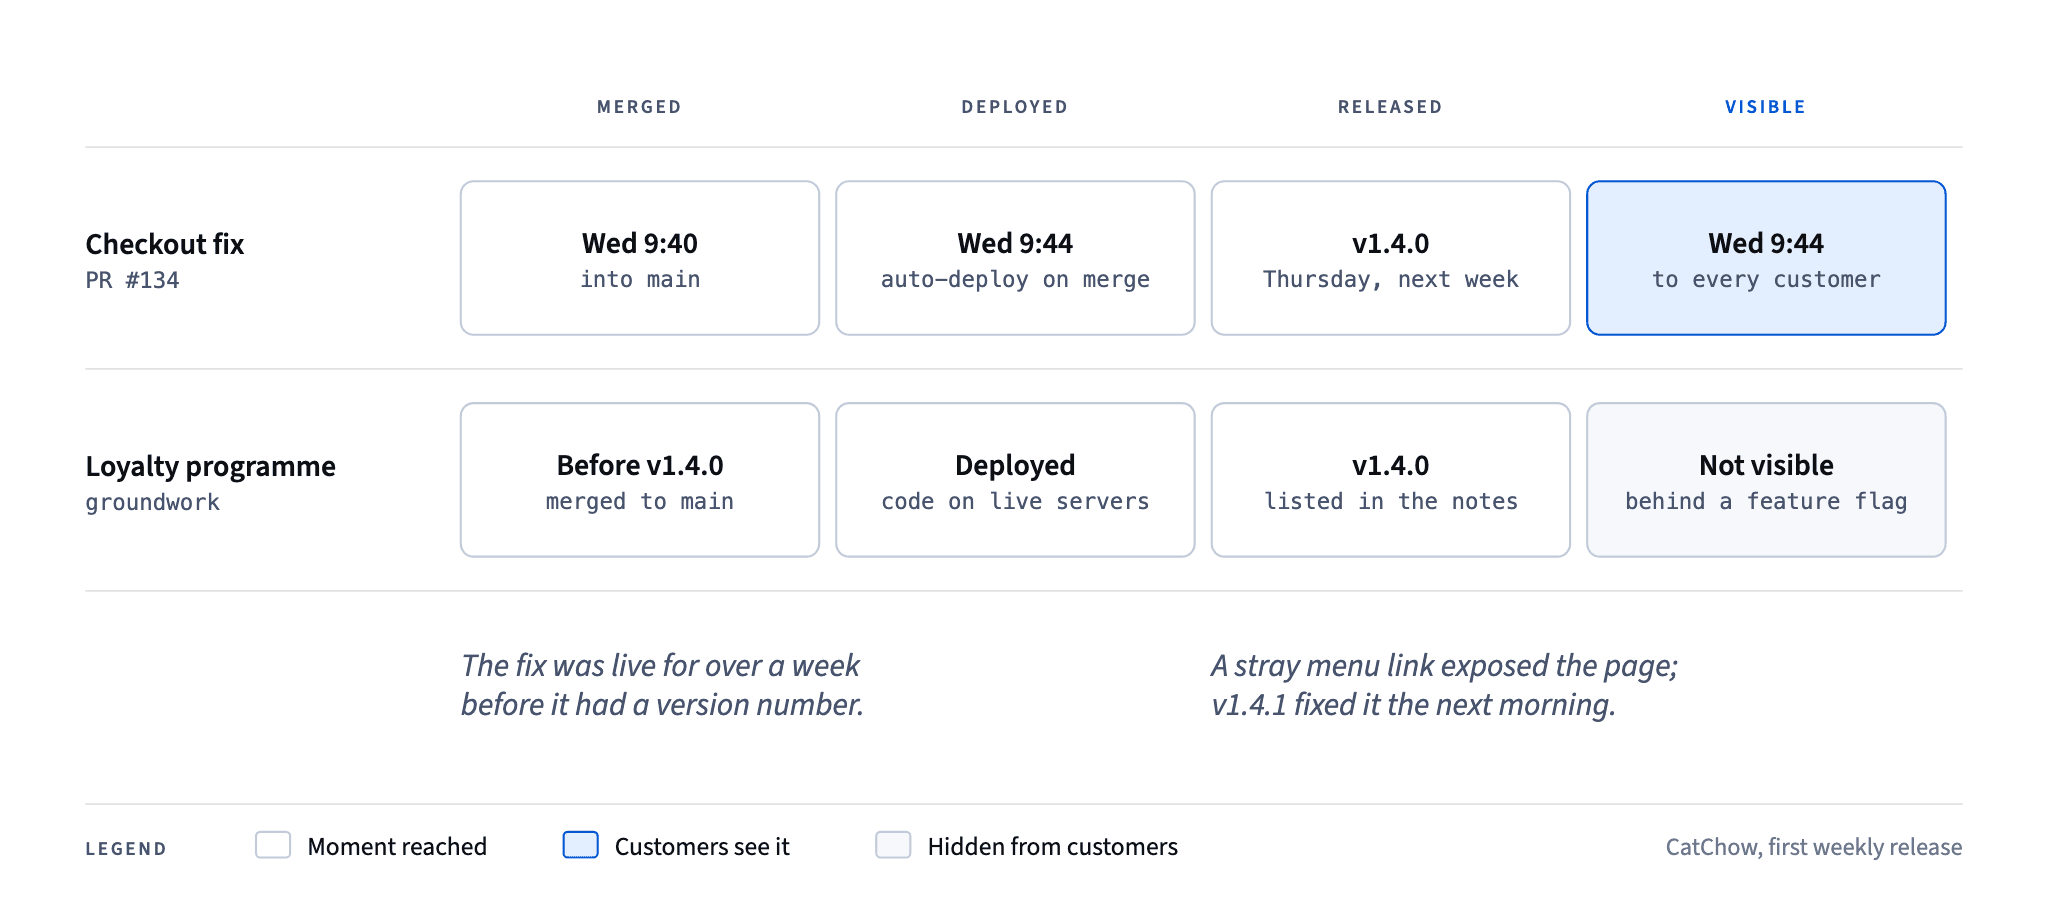Click the blue VISIBLE column header
Image resolution: width=2048 pixels, height=906 pixels.
pyautogui.click(x=1765, y=107)
